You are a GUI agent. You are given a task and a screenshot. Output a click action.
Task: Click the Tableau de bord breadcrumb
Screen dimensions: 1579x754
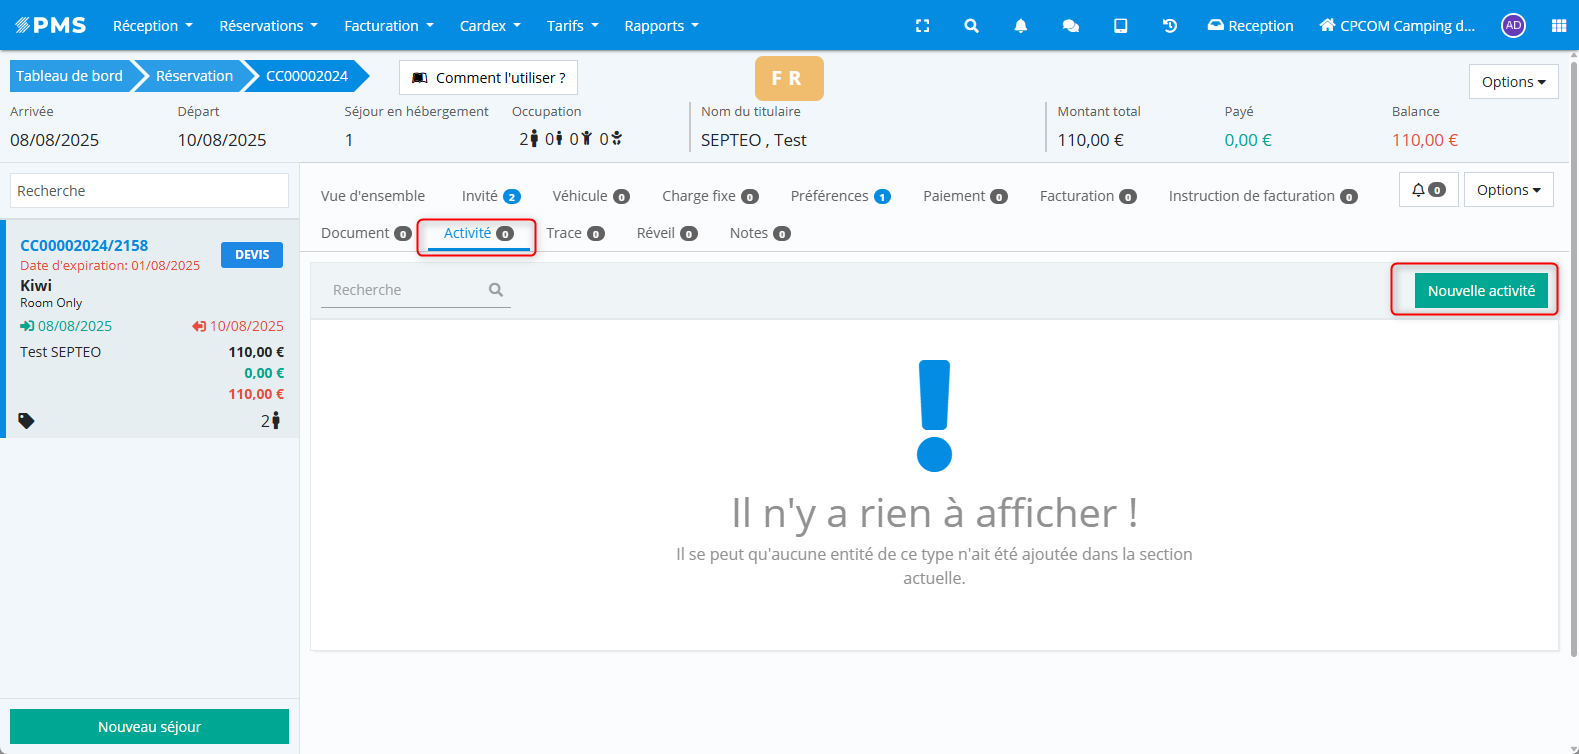pyautogui.click(x=69, y=76)
